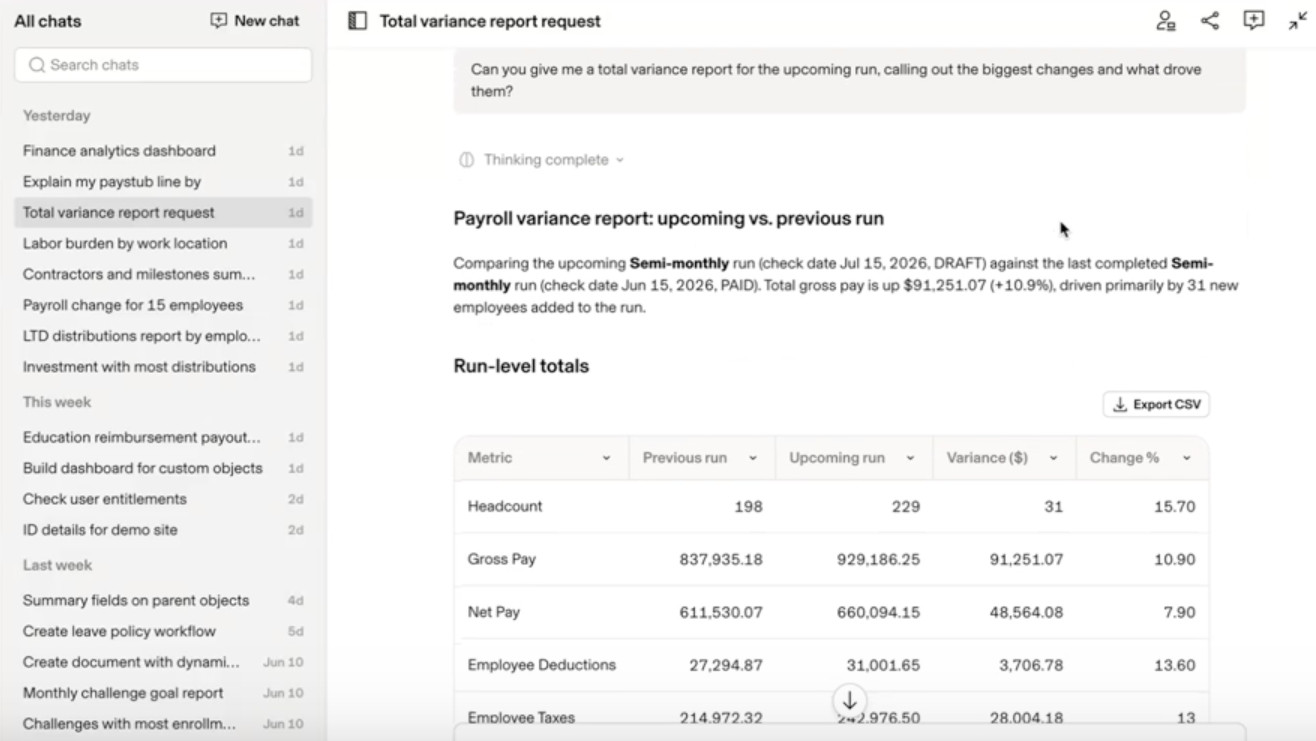Click the info icon beside Thinking complete

pyautogui.click(x=466, y=160)
